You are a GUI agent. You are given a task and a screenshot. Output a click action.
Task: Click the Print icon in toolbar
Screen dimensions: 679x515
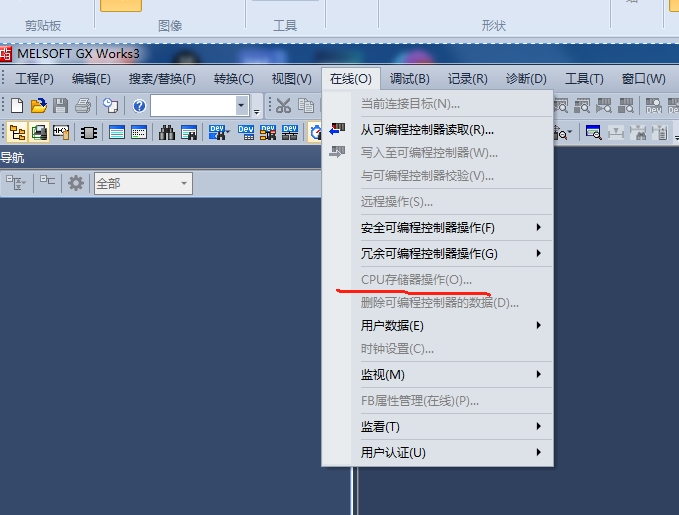82,105
